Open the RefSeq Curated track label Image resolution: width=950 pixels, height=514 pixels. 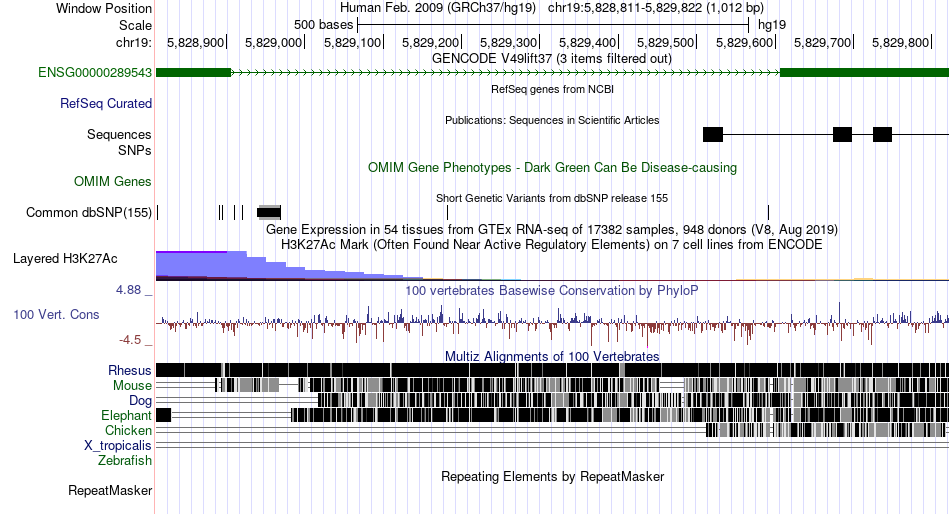pos(106,104)
